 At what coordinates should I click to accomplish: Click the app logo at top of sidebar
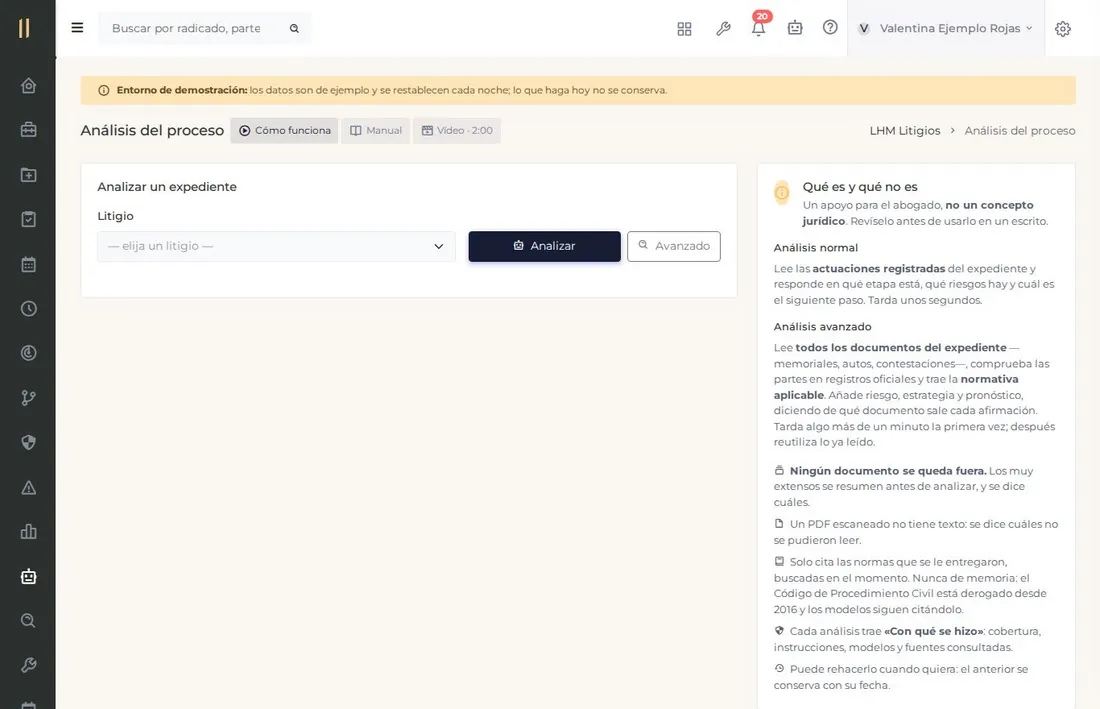pyautogui.click(x=24, y=28)
